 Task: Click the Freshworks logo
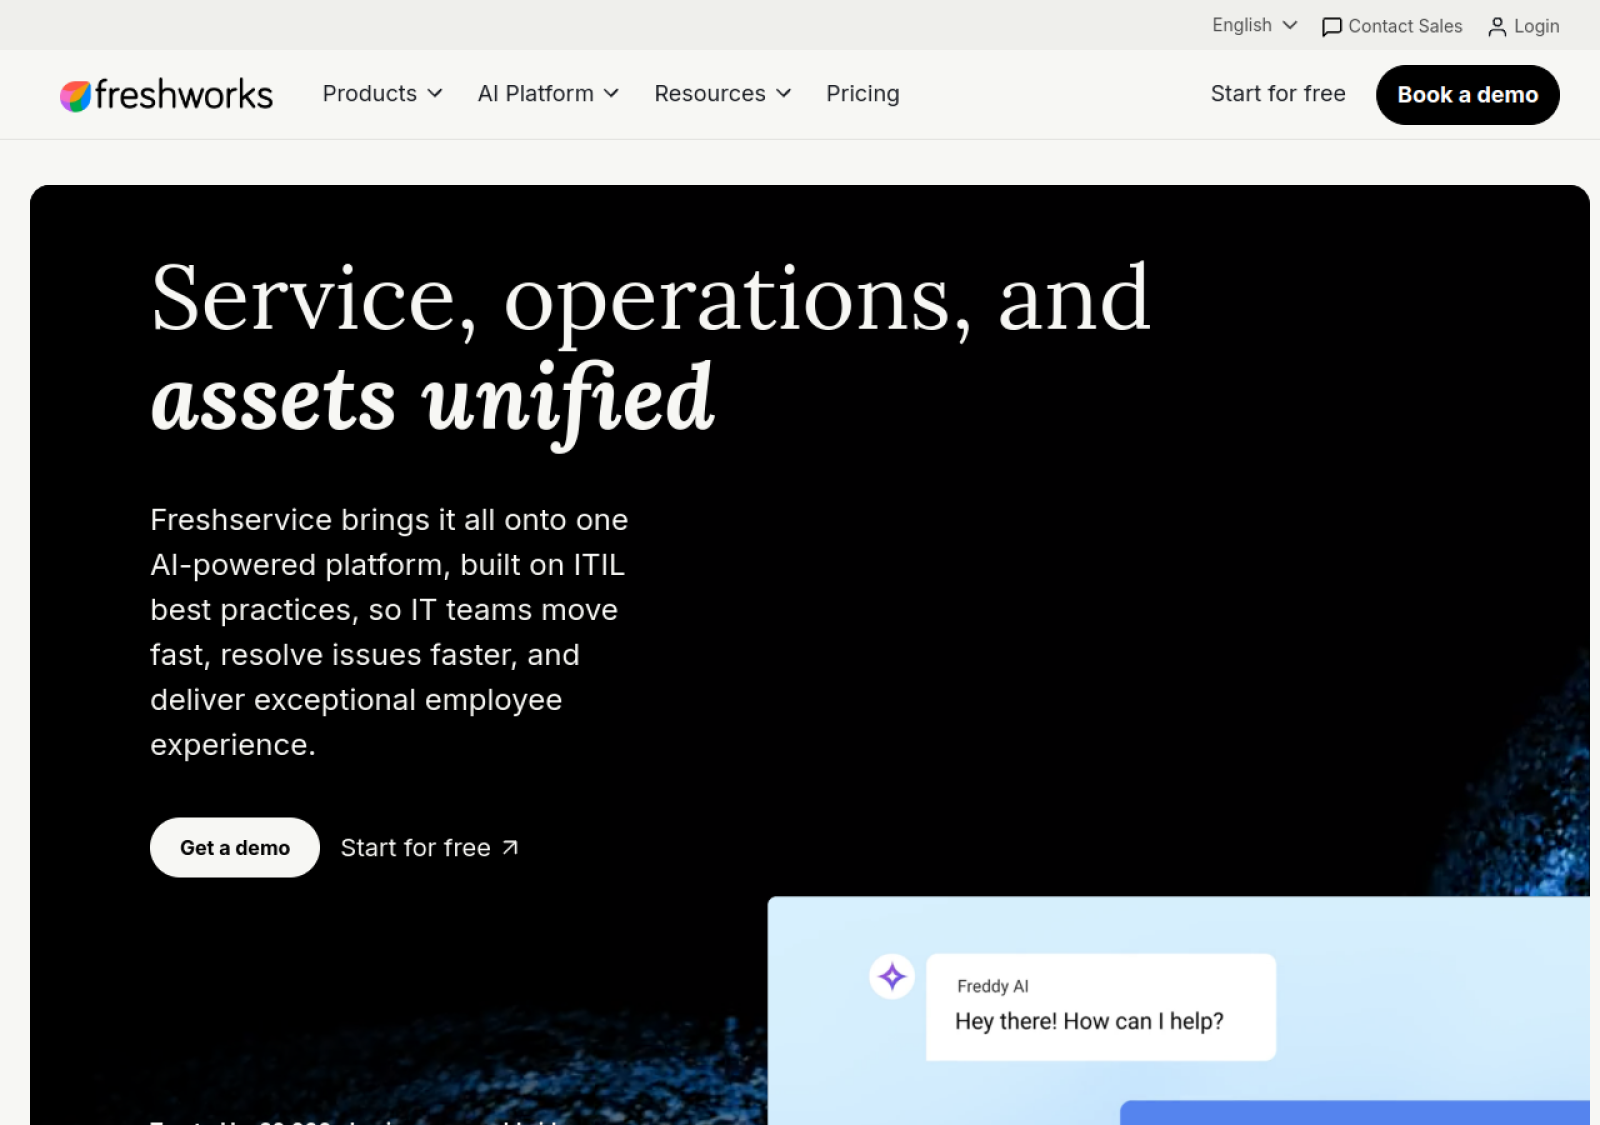pyautogui.click(x=166, y=95)
